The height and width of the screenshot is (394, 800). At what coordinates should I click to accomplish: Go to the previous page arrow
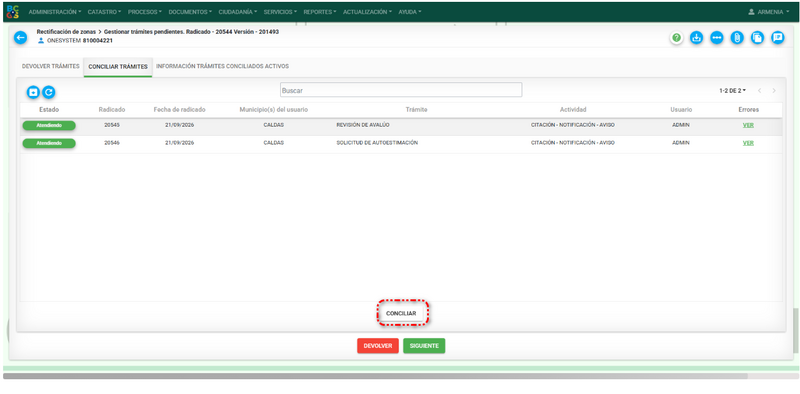point(759,91)
